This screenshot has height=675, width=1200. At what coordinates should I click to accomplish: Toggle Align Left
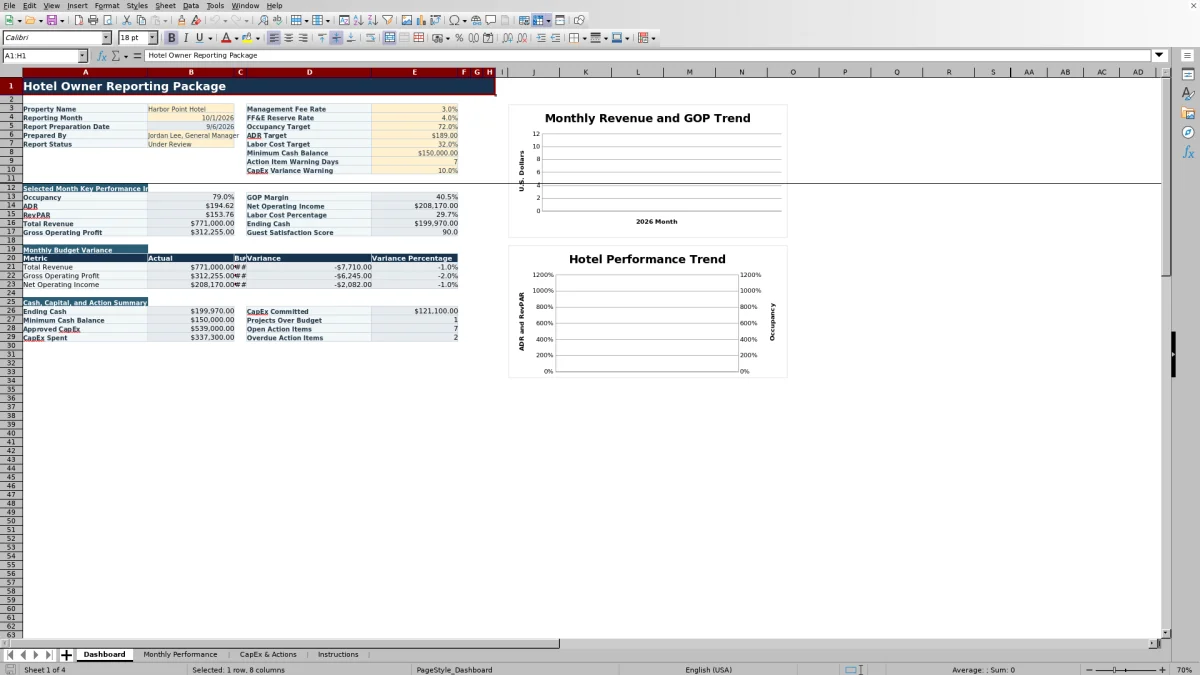tap(273, 38)
